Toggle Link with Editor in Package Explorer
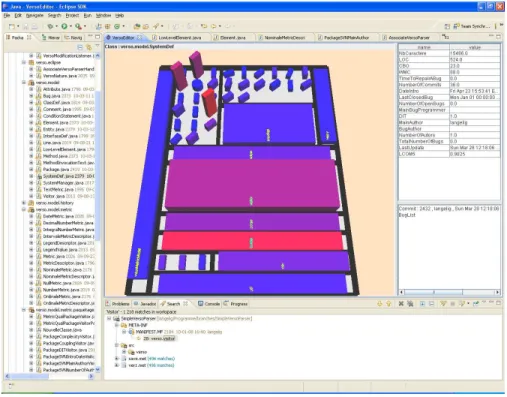Image resolution: width=507 pixels, height=397 pixels. [89, 47]
